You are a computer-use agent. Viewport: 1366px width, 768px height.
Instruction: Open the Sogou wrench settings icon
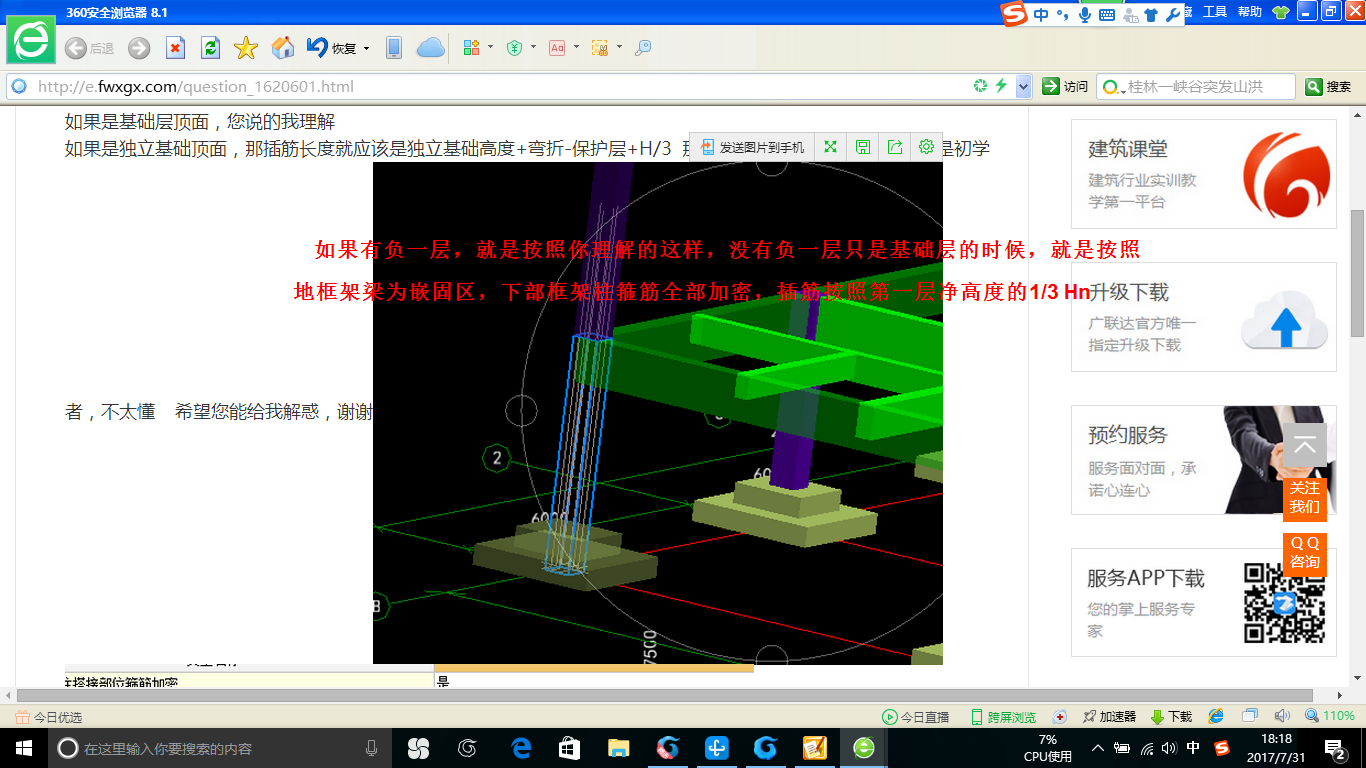(1173, 15)
